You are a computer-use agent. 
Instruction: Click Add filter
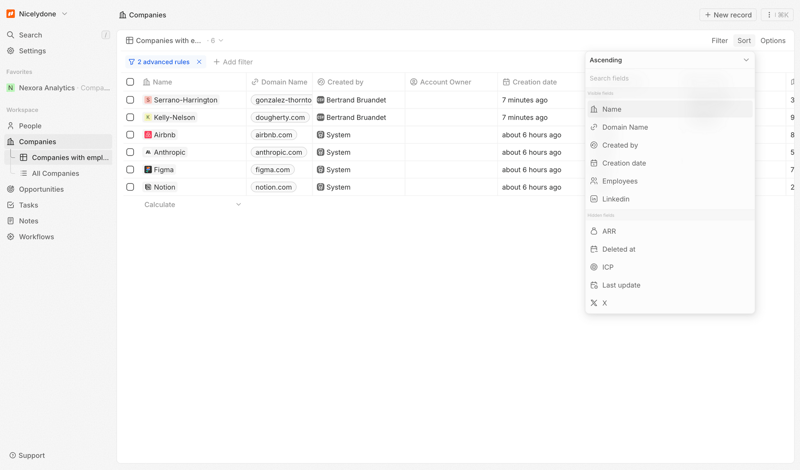[233, 62]
